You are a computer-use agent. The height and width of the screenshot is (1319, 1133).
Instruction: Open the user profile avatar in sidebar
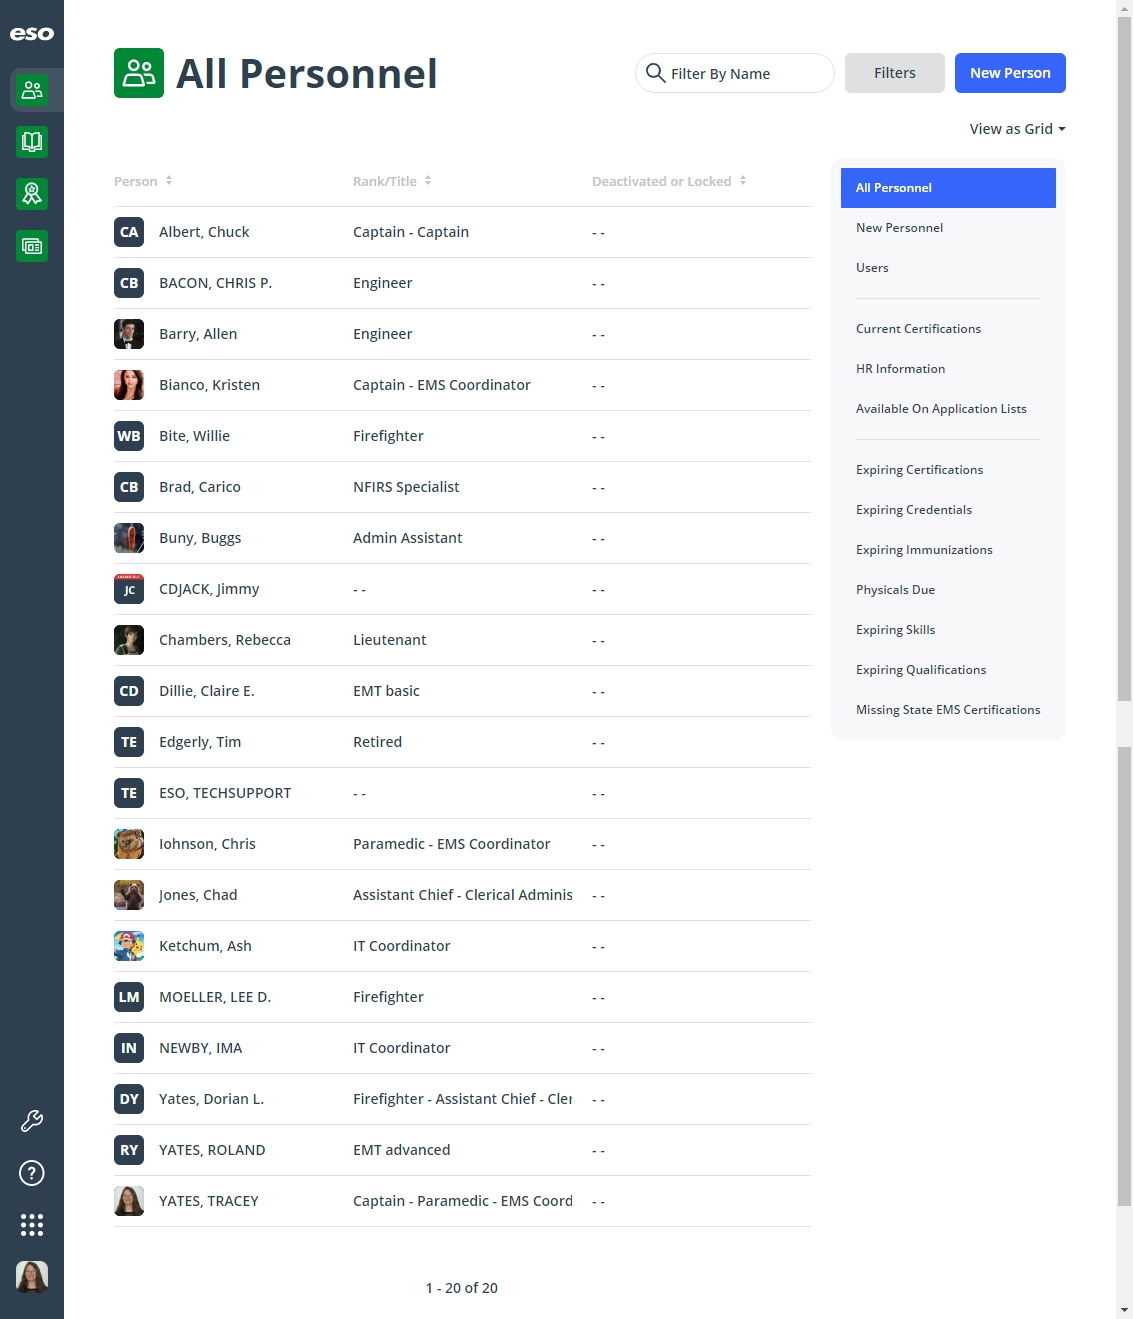pos(32,1277)
